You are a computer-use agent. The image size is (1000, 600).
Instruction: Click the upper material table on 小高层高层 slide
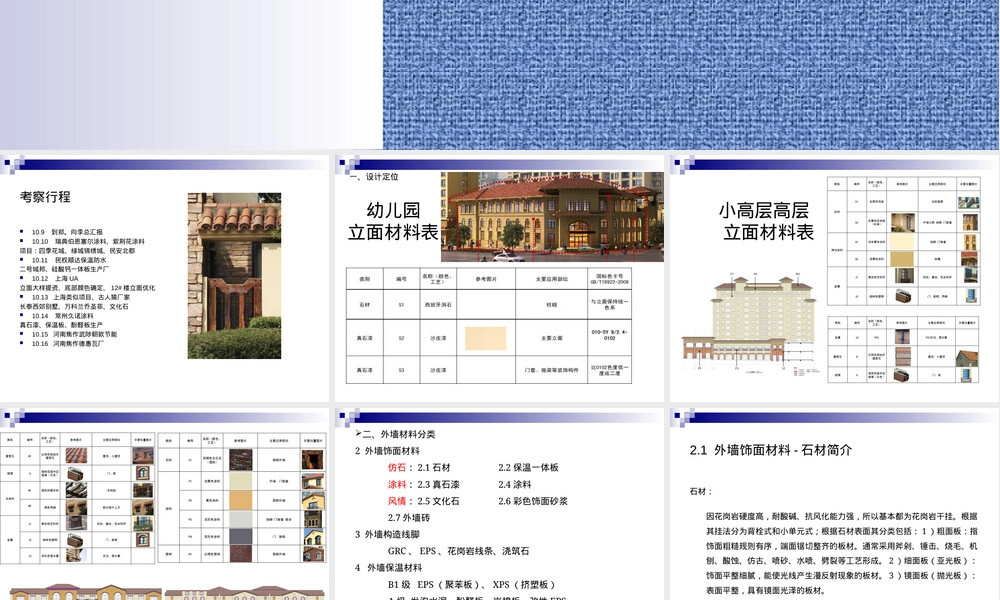(x=903, y=241)
